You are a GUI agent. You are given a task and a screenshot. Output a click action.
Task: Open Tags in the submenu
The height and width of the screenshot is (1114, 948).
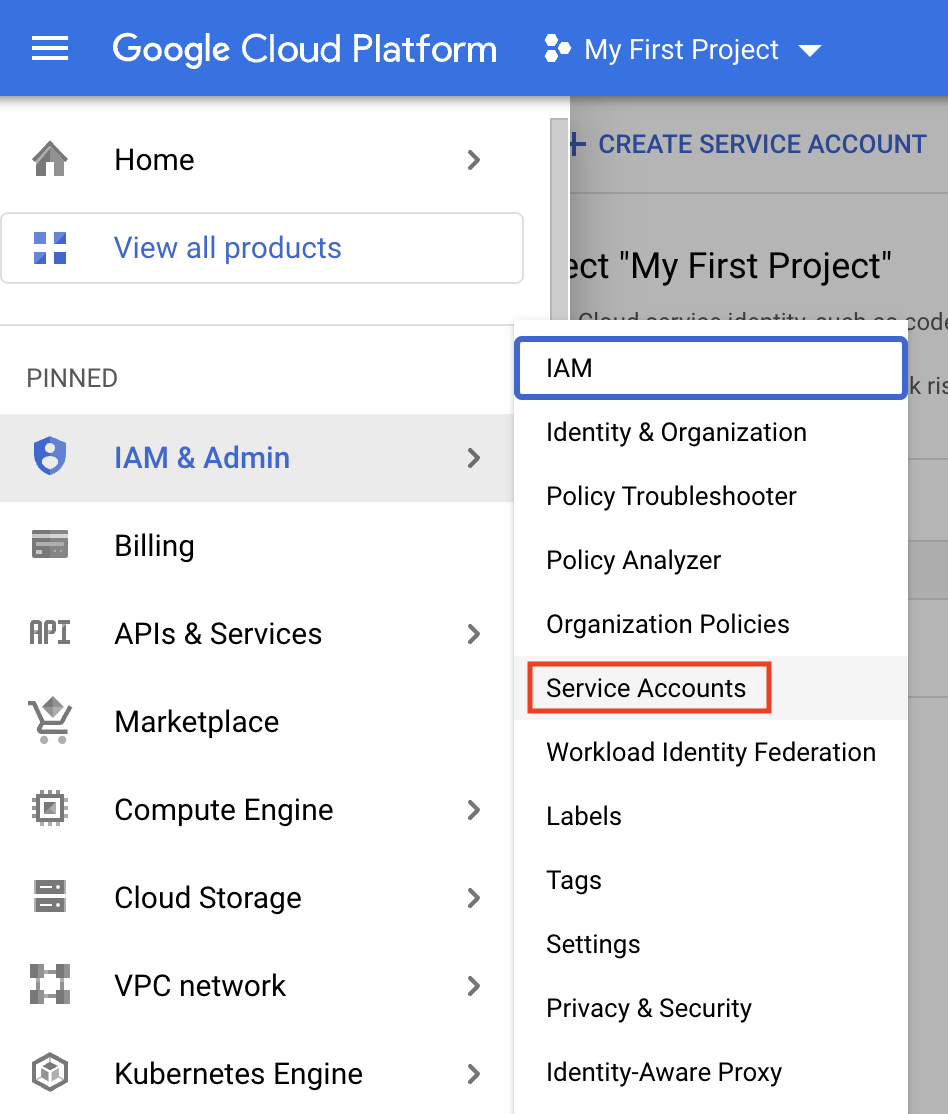711,880
